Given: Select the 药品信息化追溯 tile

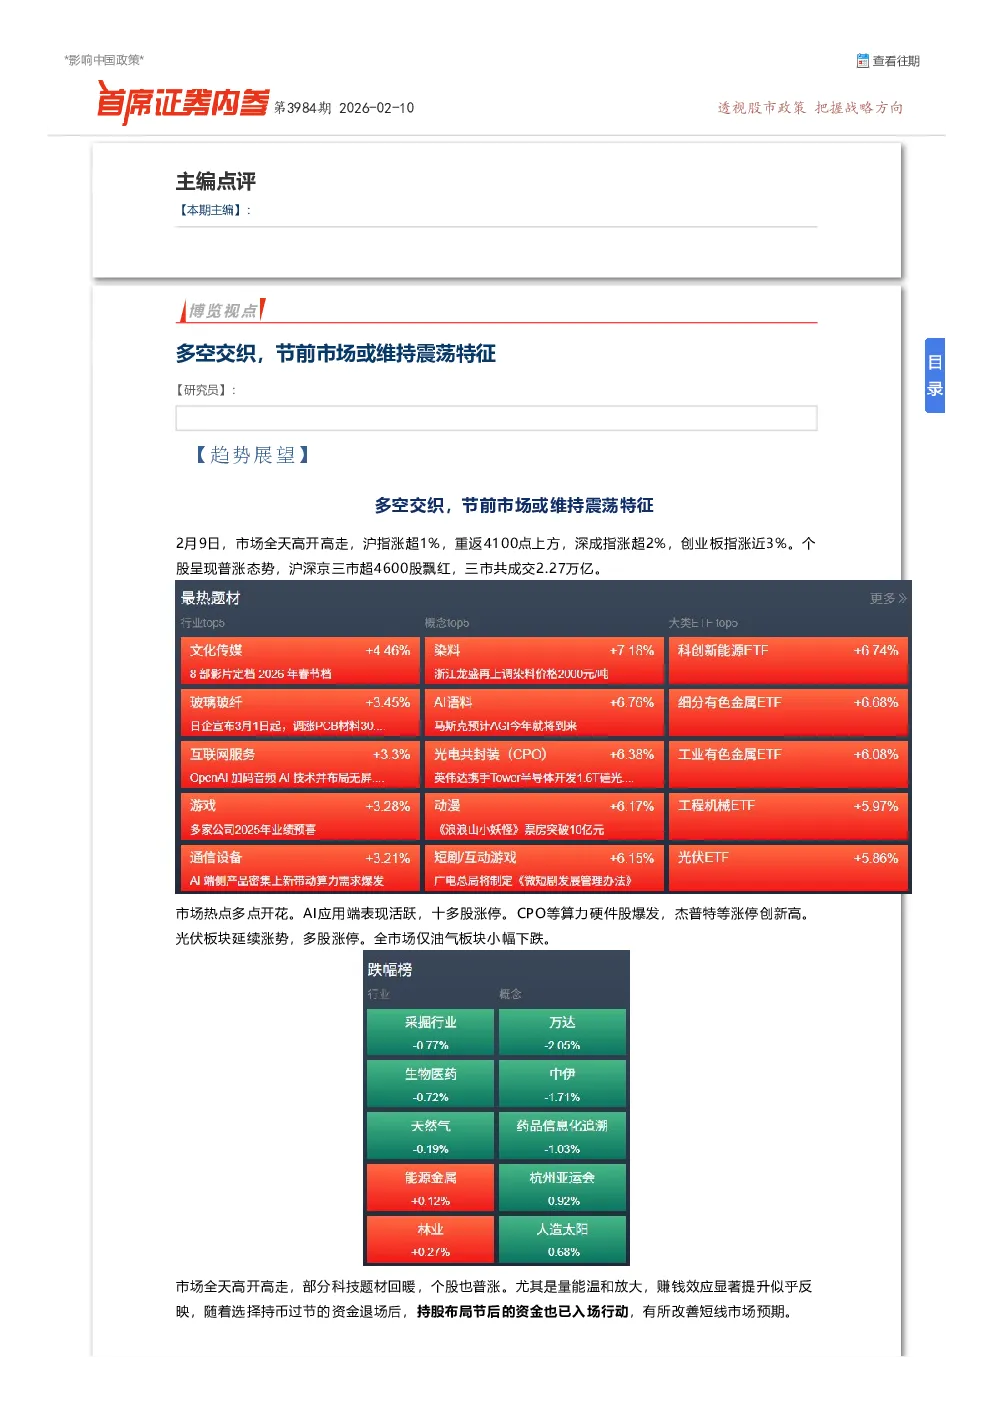Looking at the screenshot, I should [562, 1136].
